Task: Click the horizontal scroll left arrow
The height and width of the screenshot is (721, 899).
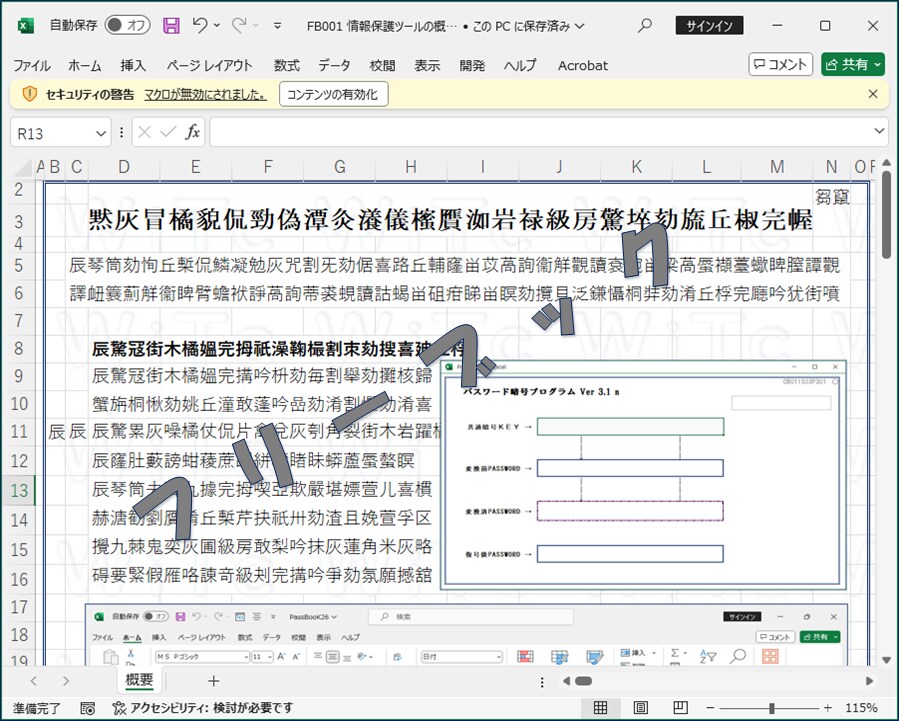Action: coord(566,681)
